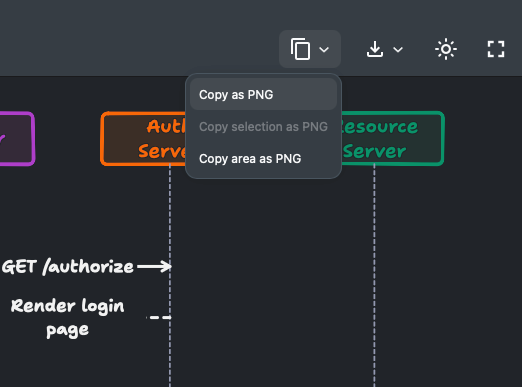522x387 pixels.
Task: Toggle light theme with sun icon
Action: 446,49
